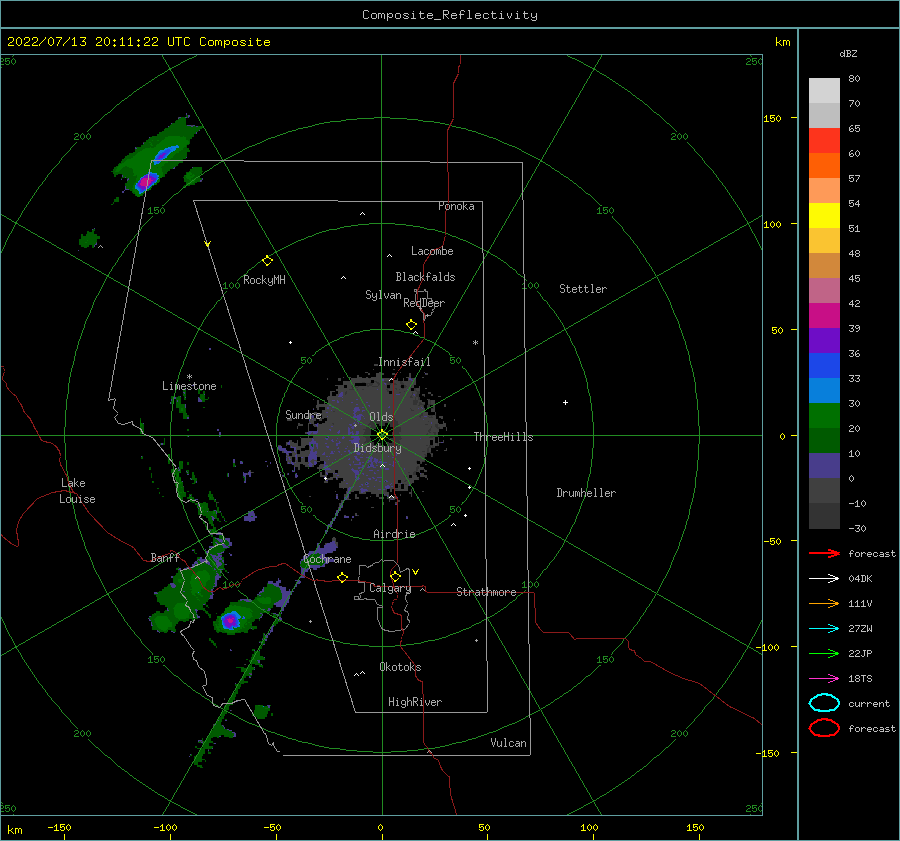900x841 pixels.
Task: Select the 60-57 dBZ orange swatch
Action: [824, 166]
